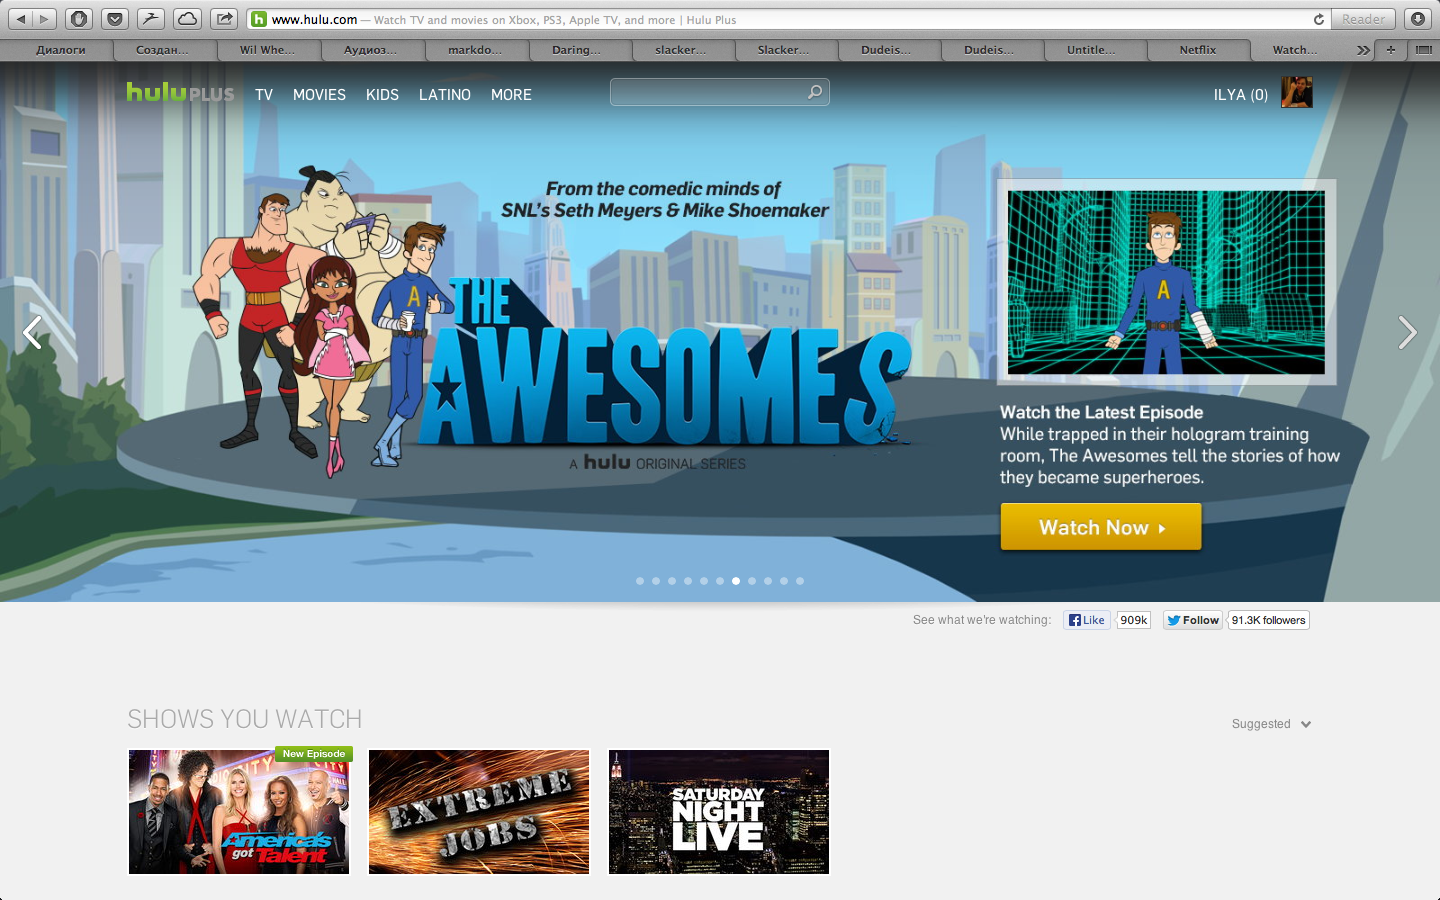Click the magnifier search icon

815,92
